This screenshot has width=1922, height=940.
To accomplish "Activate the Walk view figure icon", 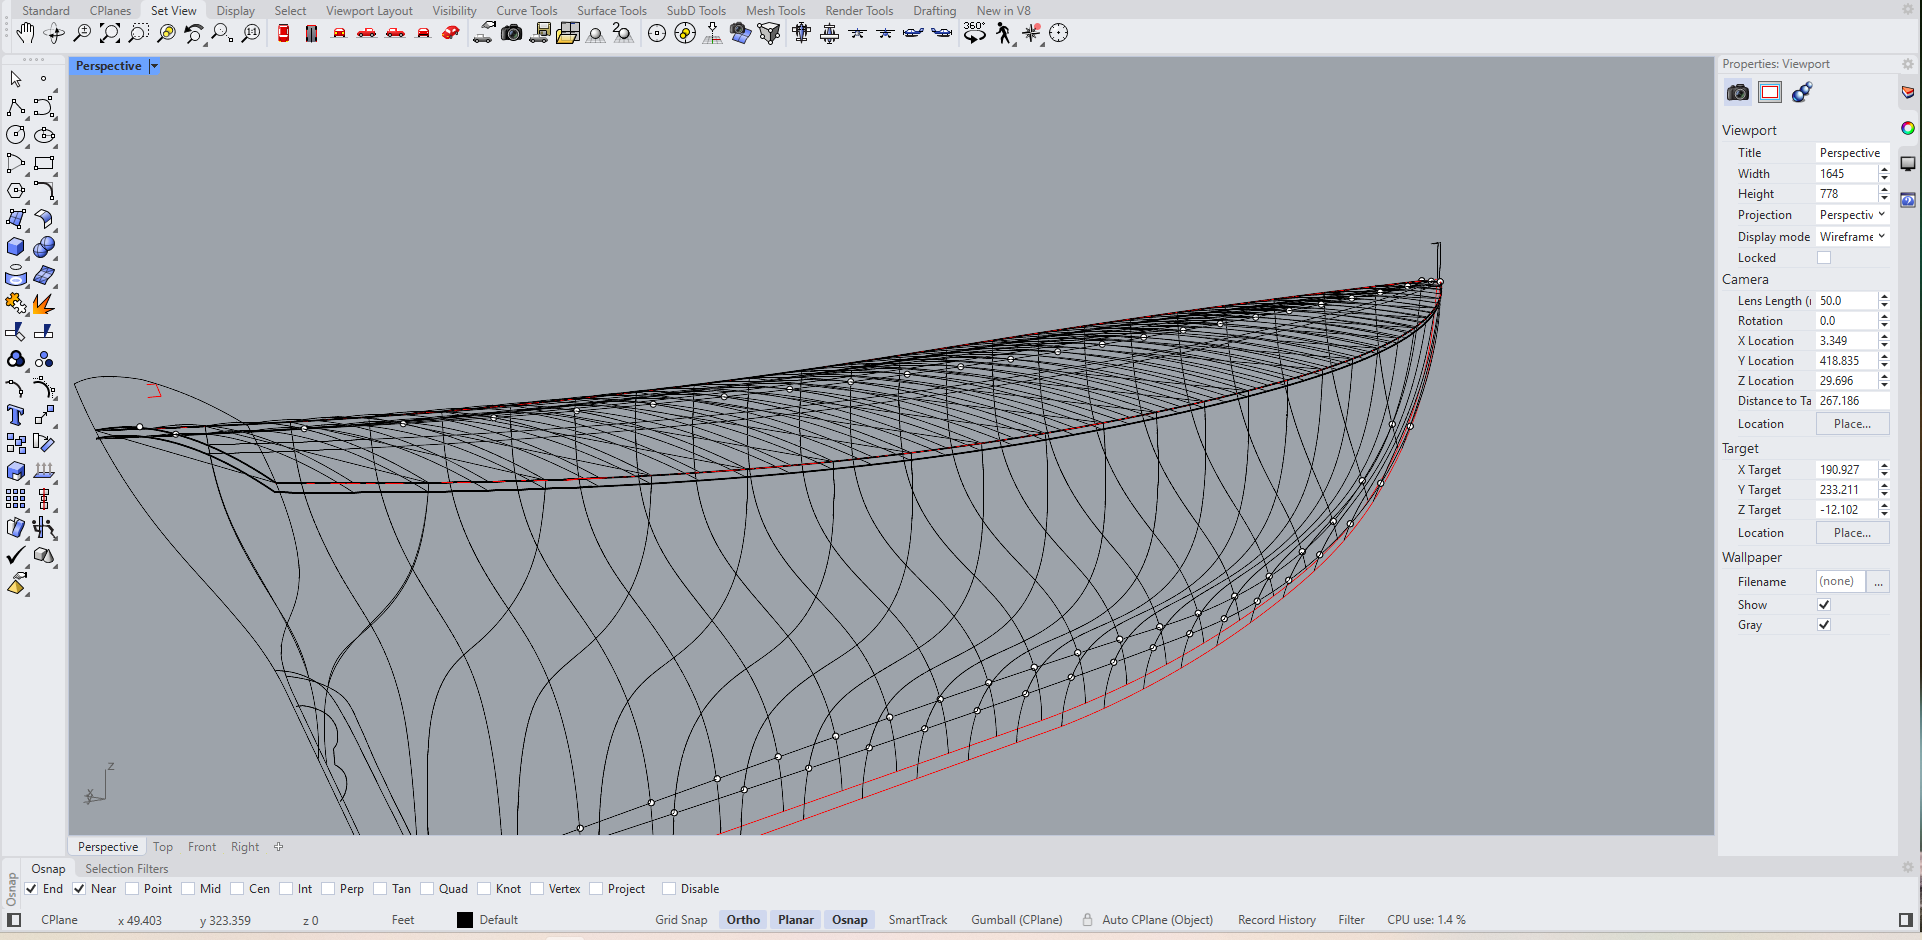I will pyautogui.click(x=1003, y=34).
